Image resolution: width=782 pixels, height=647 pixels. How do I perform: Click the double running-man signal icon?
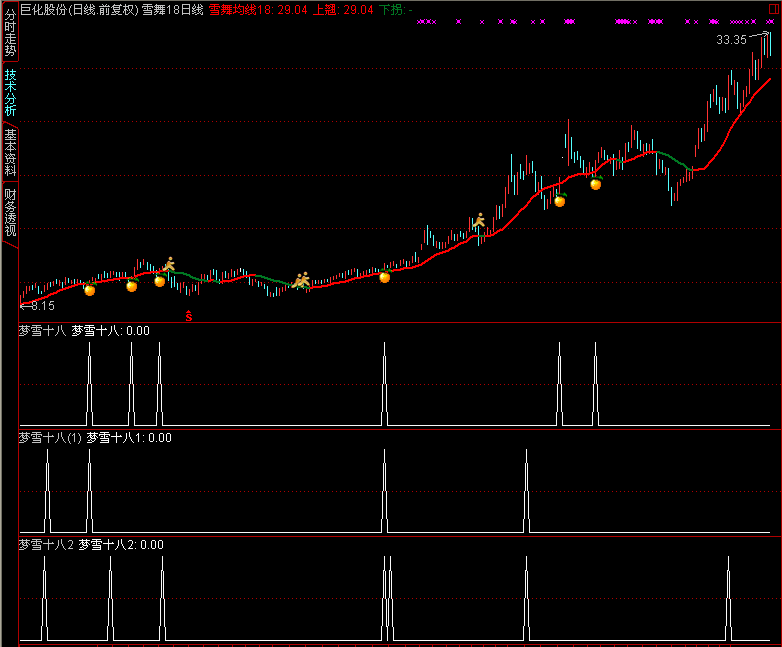pyautogui.click(x=301, y=280)
